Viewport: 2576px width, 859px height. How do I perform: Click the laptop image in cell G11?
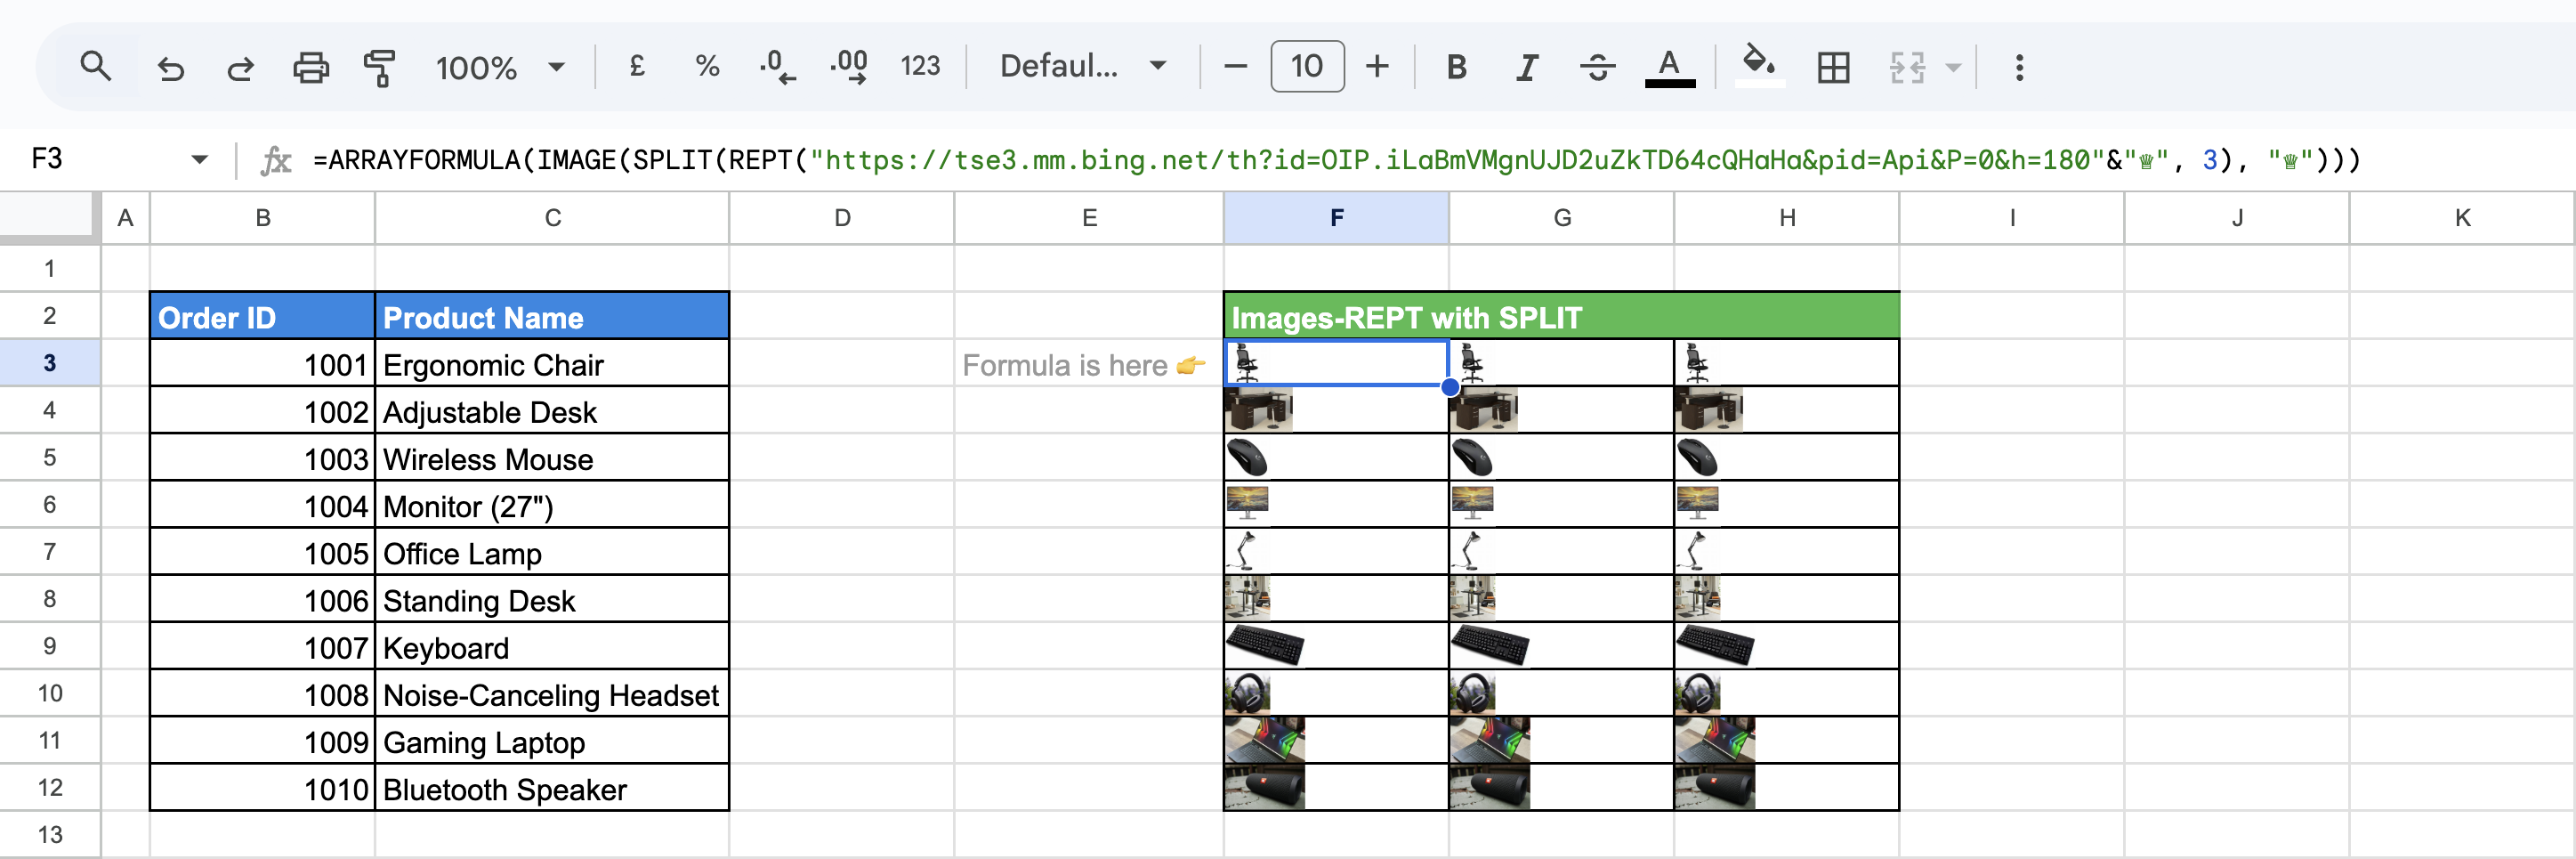pos(1490,740)
